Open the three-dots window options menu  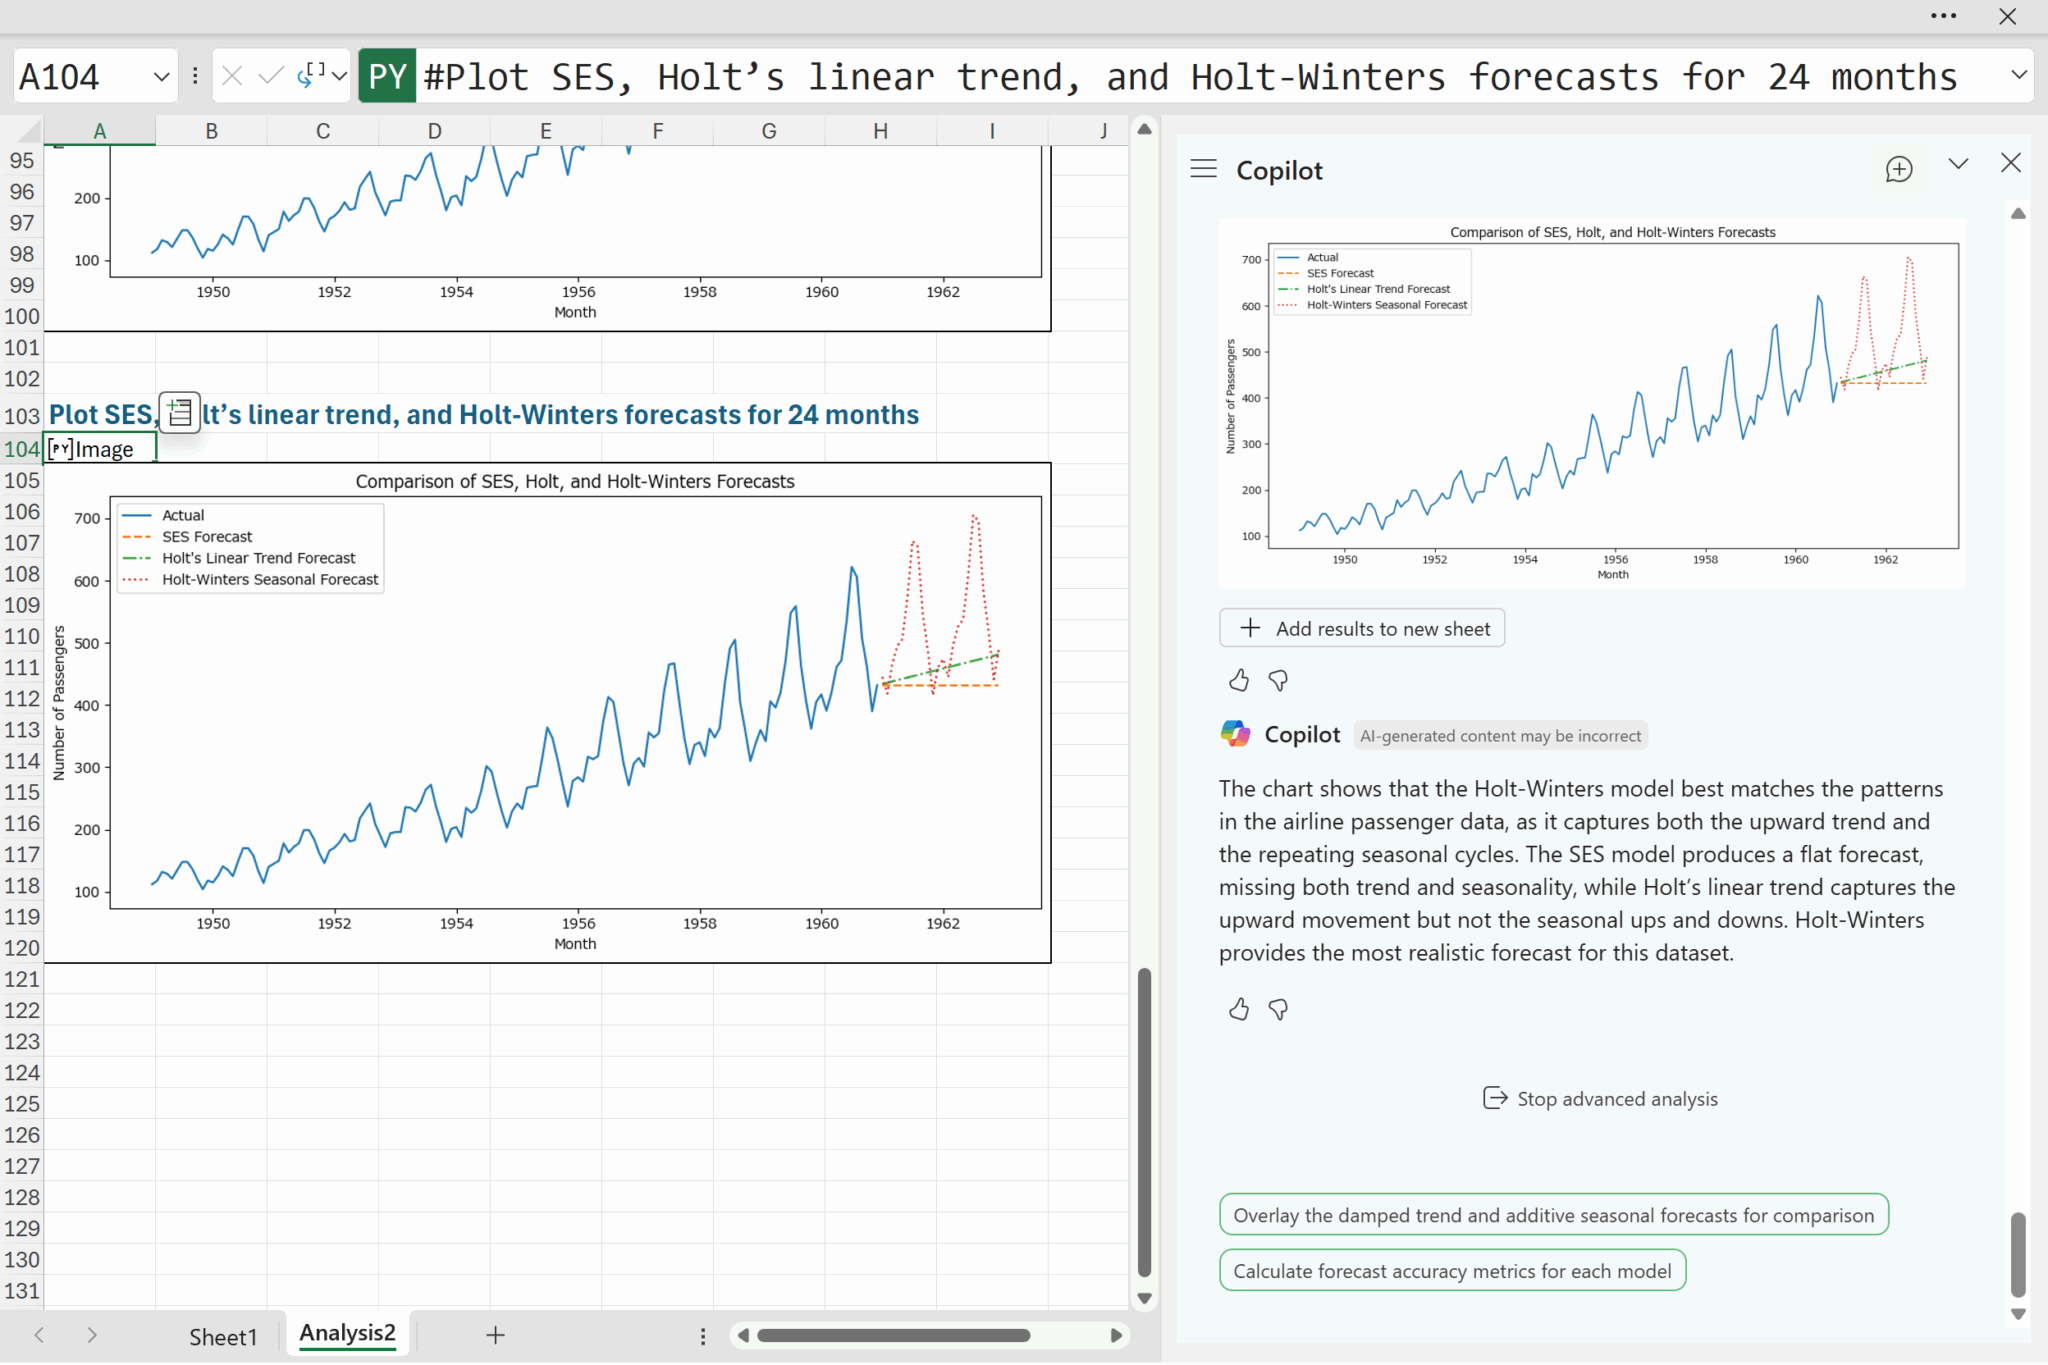point(1943,16)
